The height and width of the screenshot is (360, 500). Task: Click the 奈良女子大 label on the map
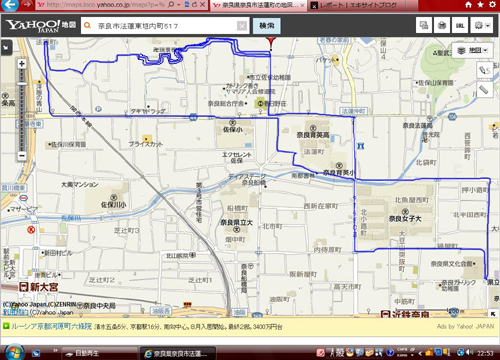[x=405, y=219]
